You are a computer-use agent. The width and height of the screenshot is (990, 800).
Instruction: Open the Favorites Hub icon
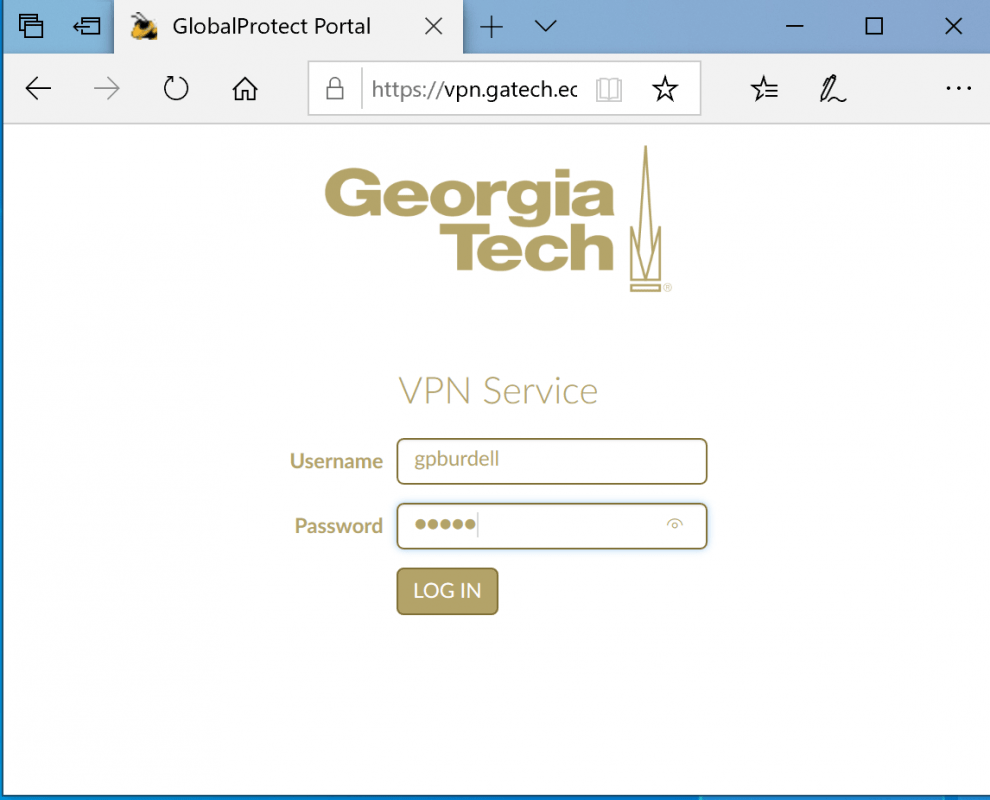(764, 89)
